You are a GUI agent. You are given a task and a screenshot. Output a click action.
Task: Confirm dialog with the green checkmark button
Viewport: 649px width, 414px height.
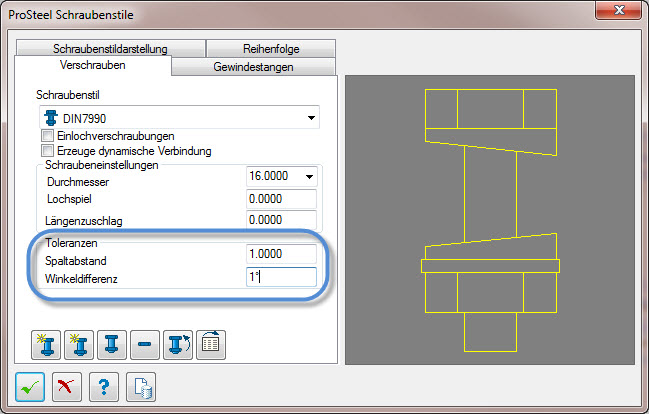click(30, 387)
